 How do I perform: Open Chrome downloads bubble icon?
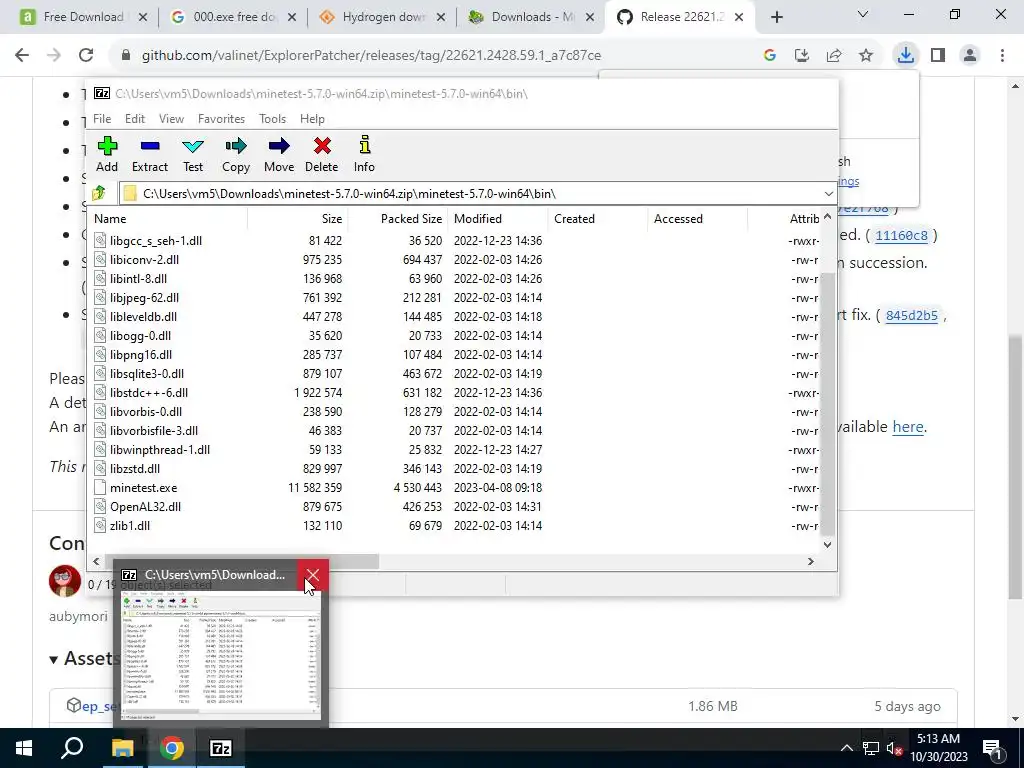[905, 56]
